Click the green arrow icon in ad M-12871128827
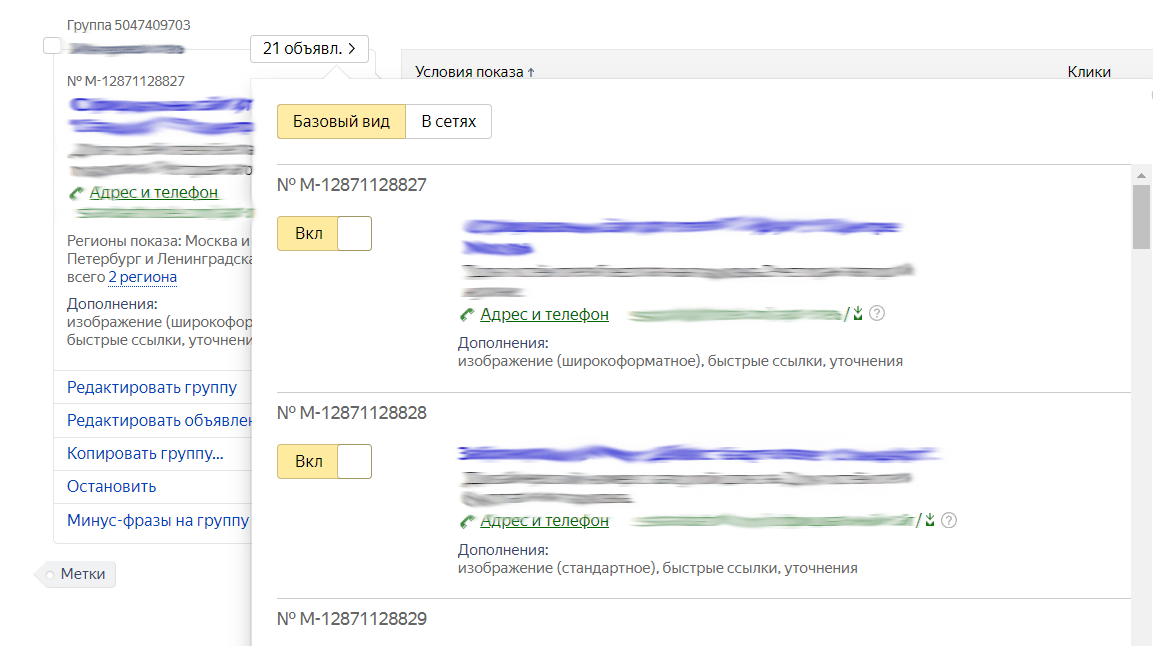 point(858,314)
